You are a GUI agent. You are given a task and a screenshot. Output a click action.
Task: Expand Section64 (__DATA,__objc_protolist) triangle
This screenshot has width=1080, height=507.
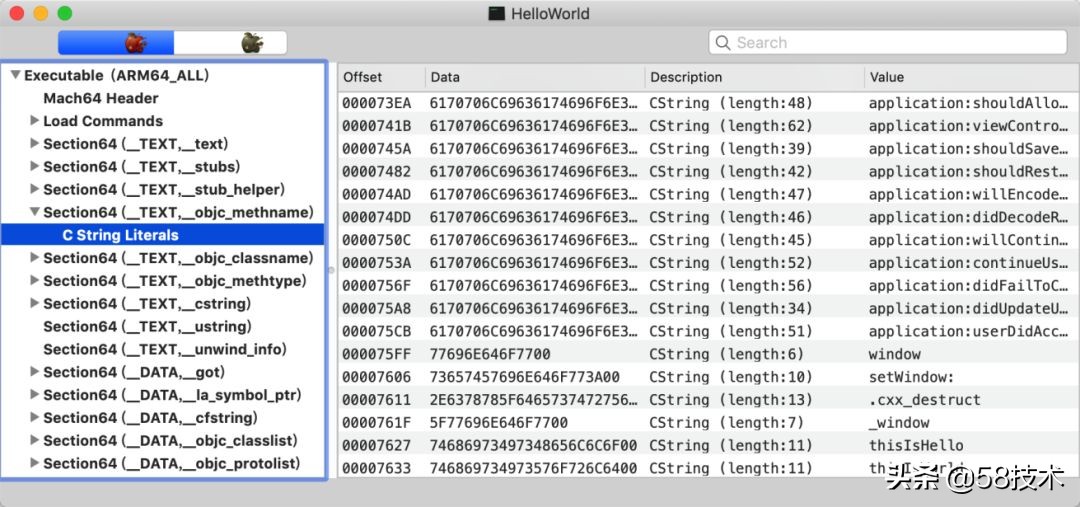point(34,463)
